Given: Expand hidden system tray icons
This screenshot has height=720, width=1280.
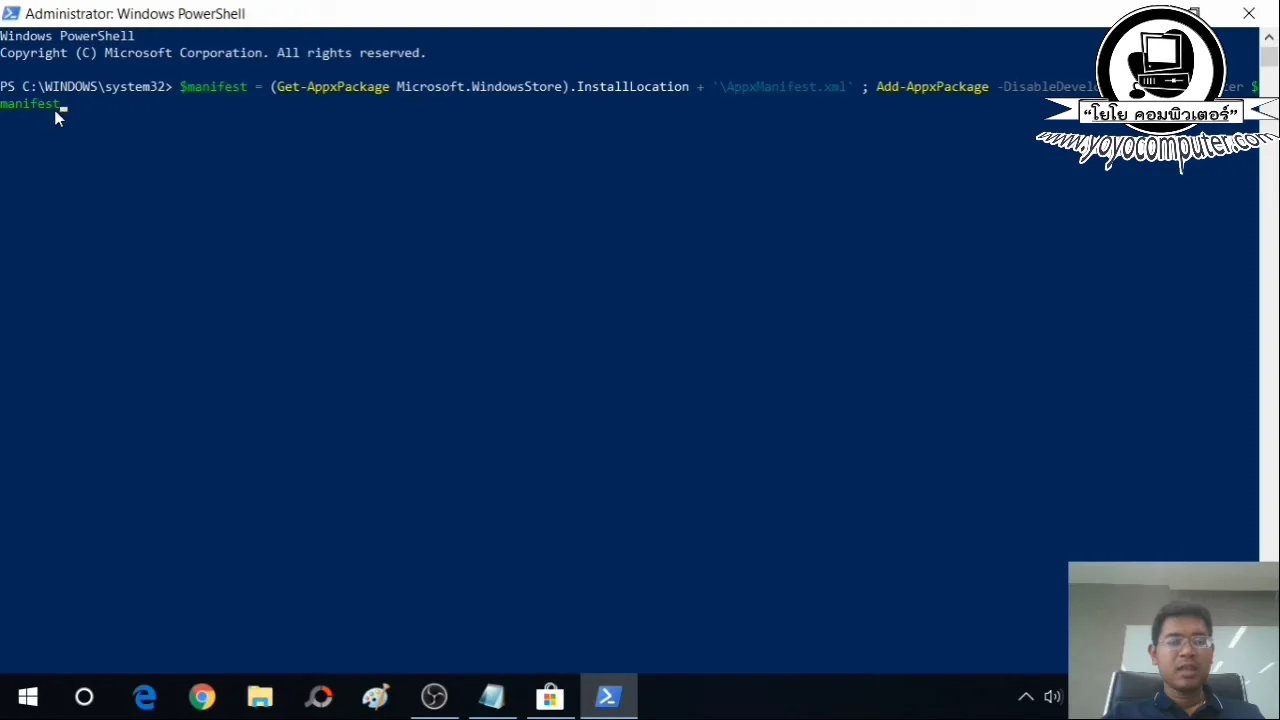Looking at the screenshot, I should pyautogui.click(x=1026, y=696).
